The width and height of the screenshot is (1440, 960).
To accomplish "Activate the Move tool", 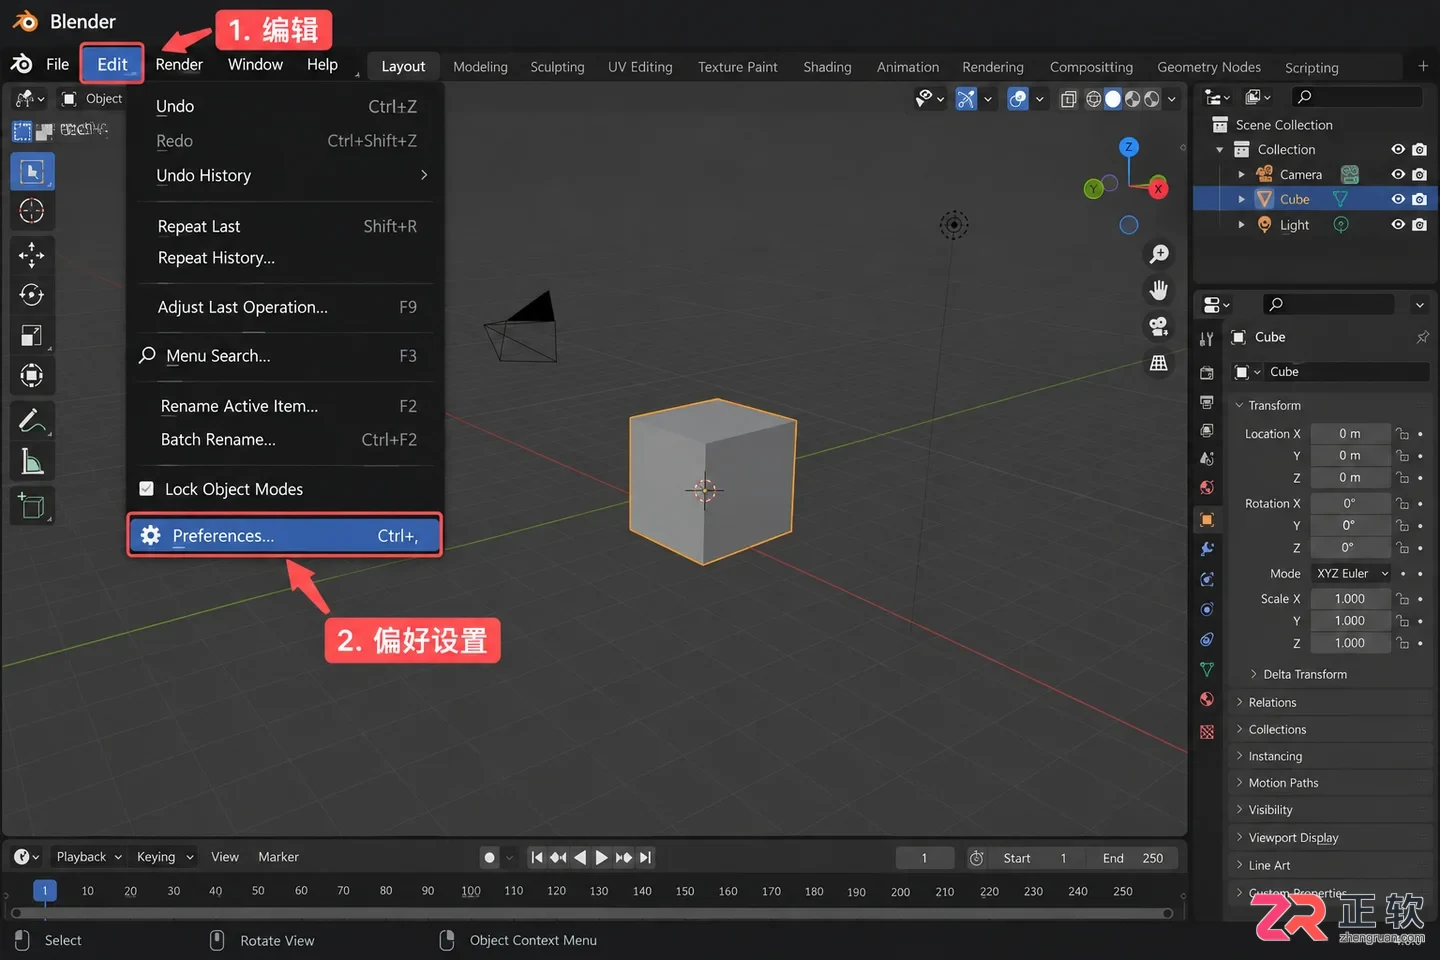I will [32, 255].
